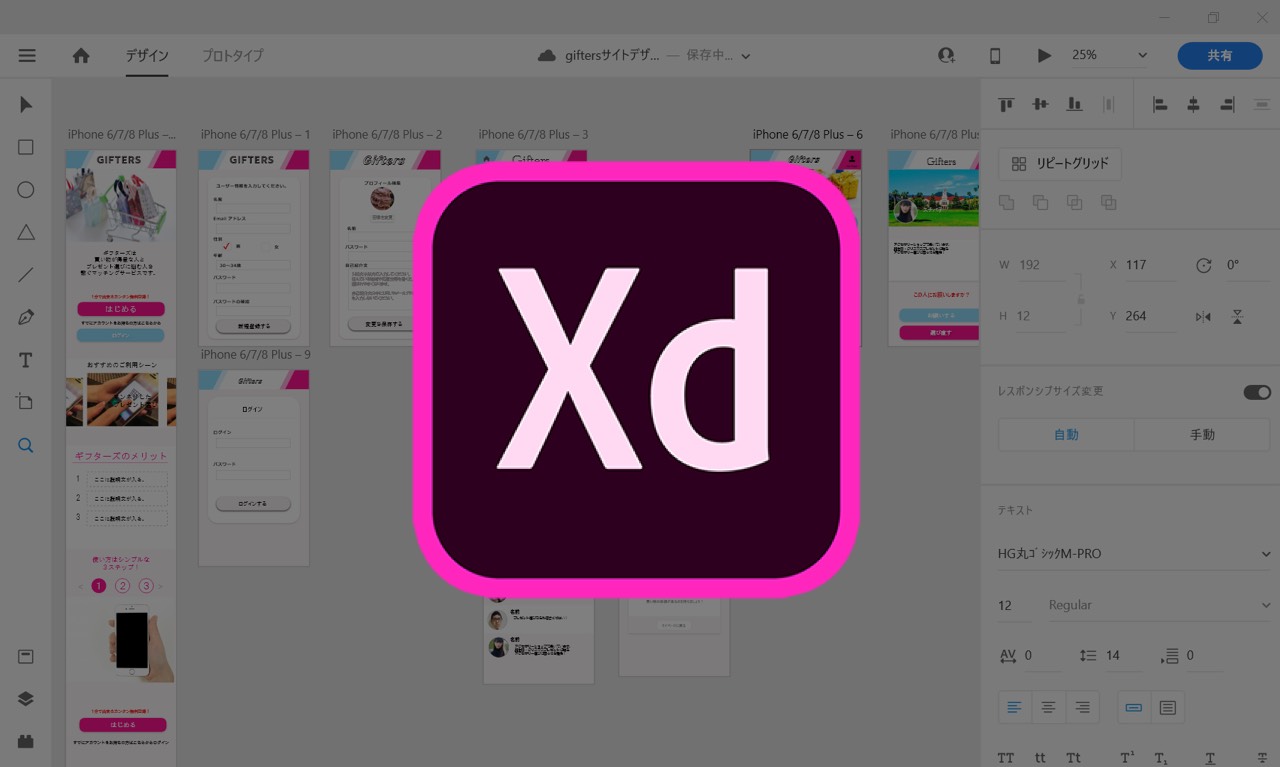The height and width of the screenshot is (767, 1280).
Task: Select 手動 responsive resize mode
Action: [x=1202, y=435]
